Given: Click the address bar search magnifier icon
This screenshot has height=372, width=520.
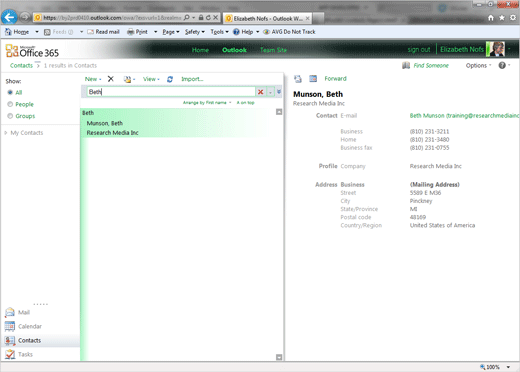Looking at the screenshot, I should [187, 17].
